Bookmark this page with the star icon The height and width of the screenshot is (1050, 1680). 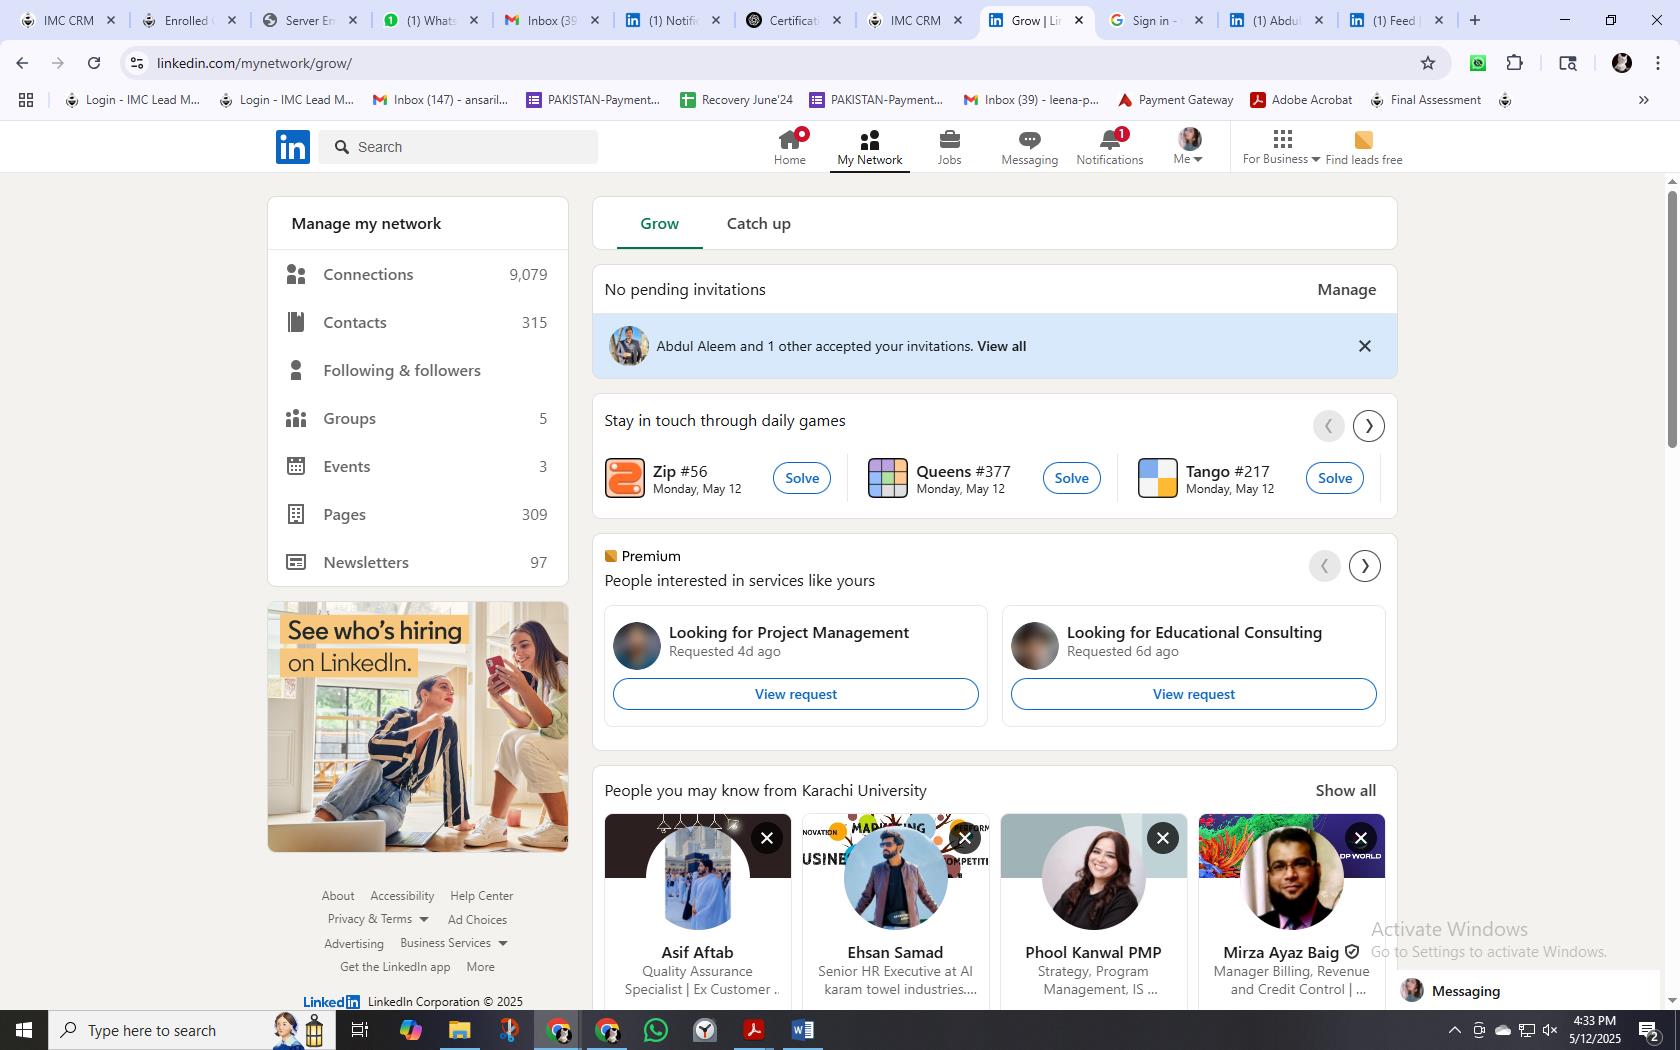point(1428,63)
